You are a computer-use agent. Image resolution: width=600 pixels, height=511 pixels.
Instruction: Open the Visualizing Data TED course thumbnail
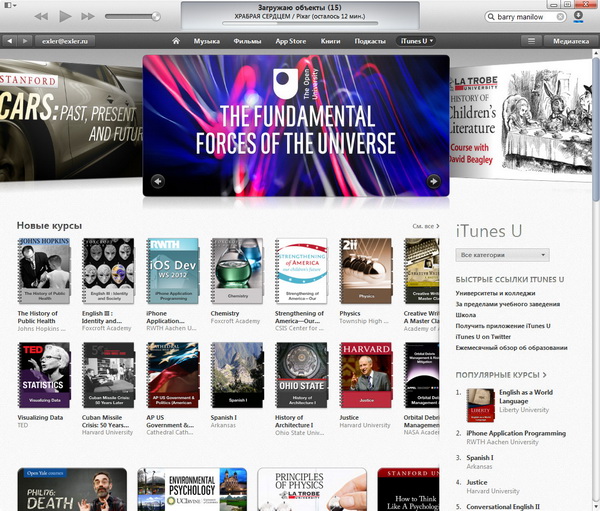[44, 370]
